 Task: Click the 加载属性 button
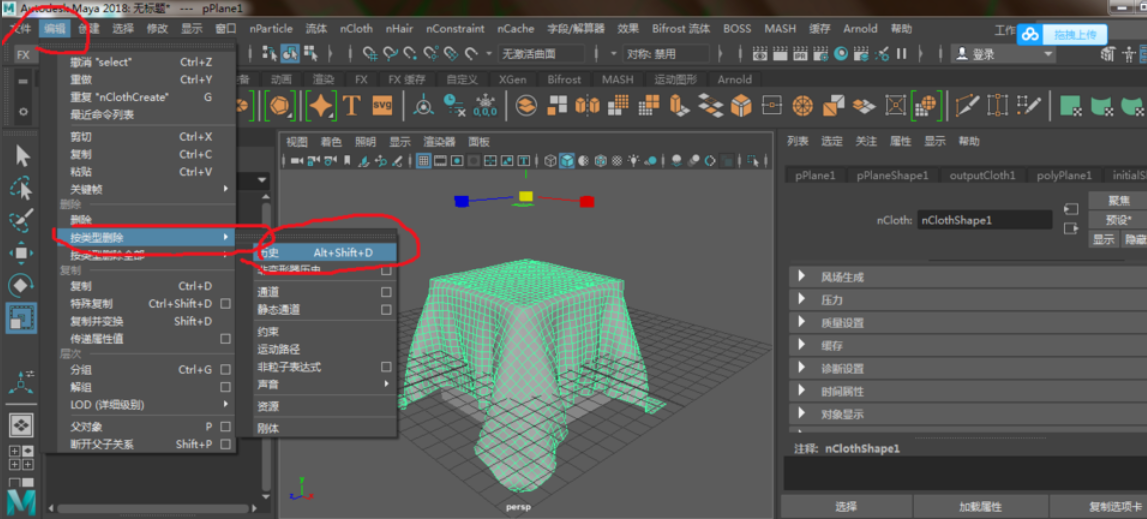click(980, 507)
